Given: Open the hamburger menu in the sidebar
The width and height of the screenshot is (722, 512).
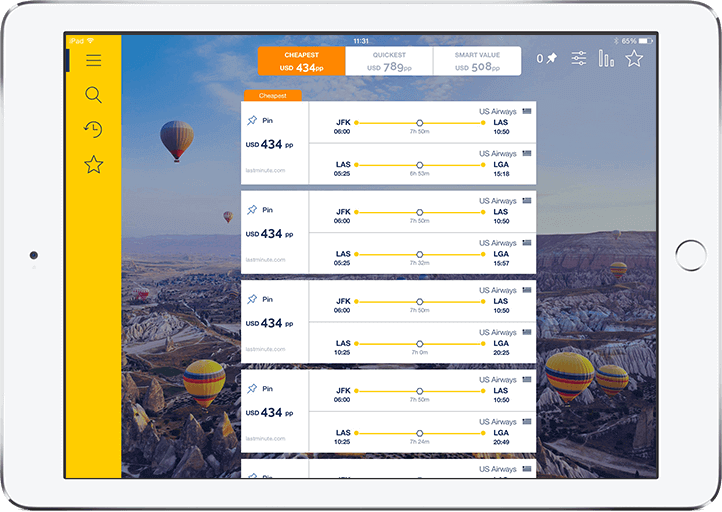Looking at the screenshot, I should point(93,60).
